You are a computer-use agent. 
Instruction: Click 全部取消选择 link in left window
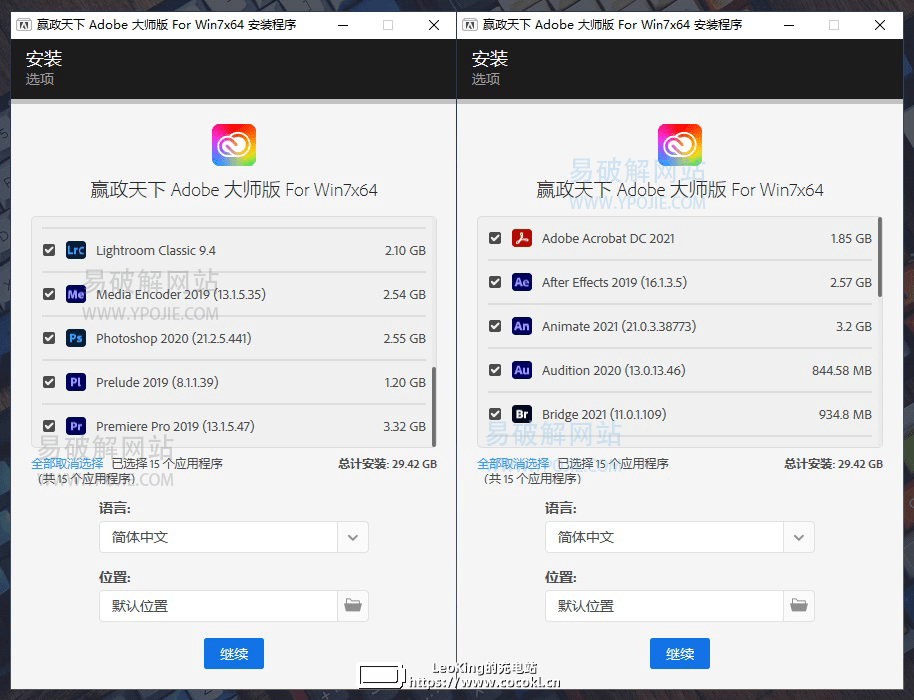click(x=67, y=463)
